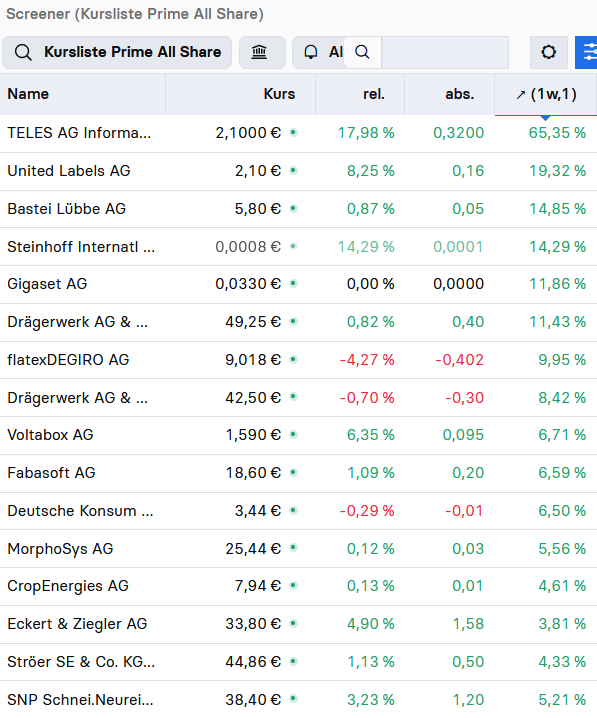
Task: Sort by the Kurs column header
Action: coord(279,94)
